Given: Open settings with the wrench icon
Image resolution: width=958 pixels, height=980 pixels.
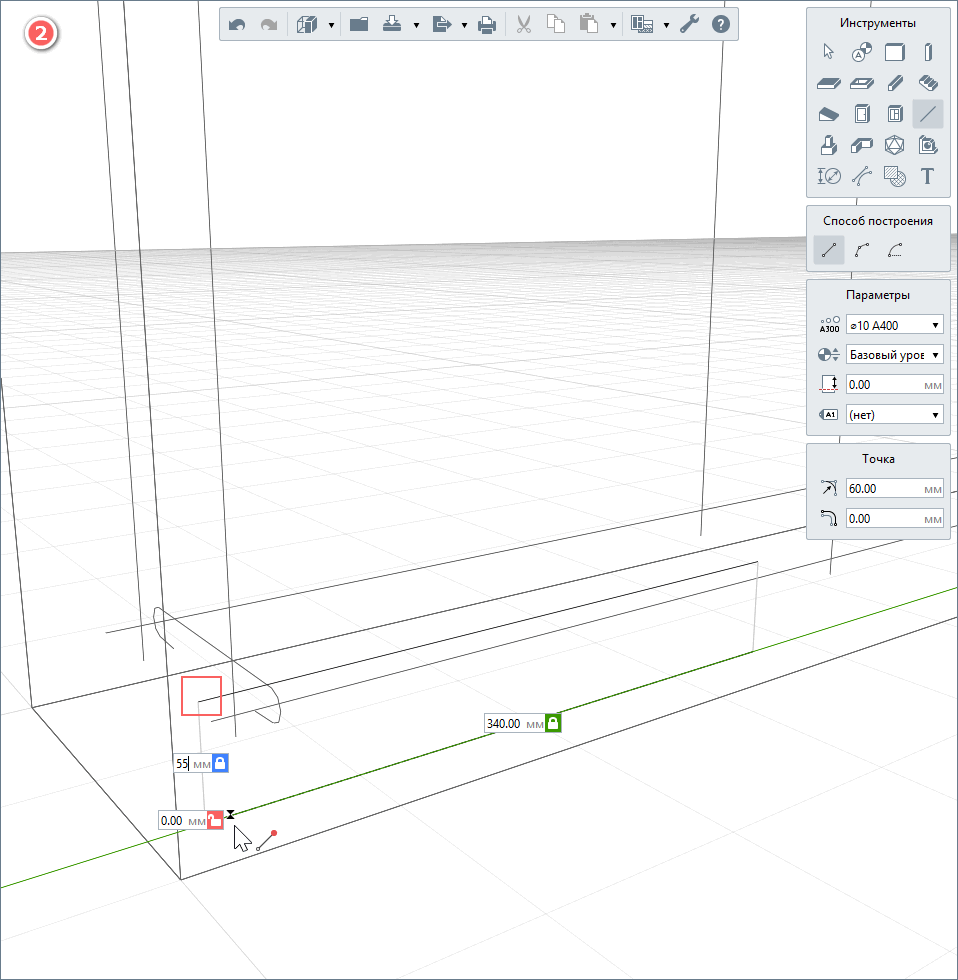Looking at the screenshot, I should point(689,25).
